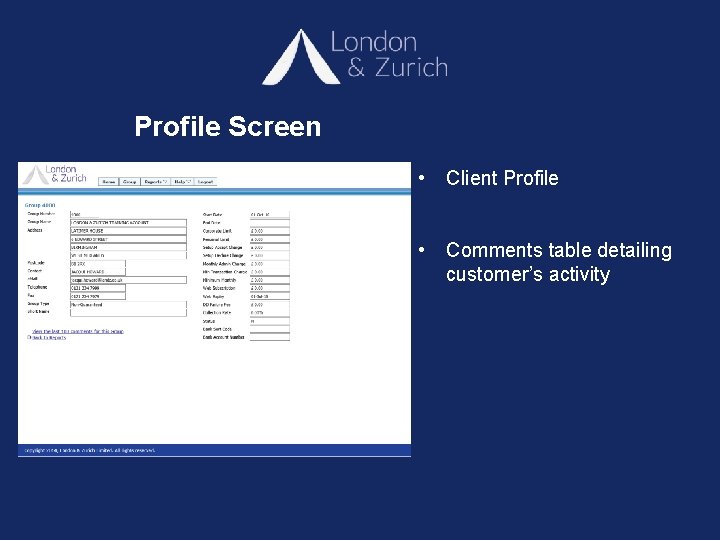Click the Telephone field label
Image resolution: width=720 pixels, height=540 pixels.
click(x=37, y=287)
